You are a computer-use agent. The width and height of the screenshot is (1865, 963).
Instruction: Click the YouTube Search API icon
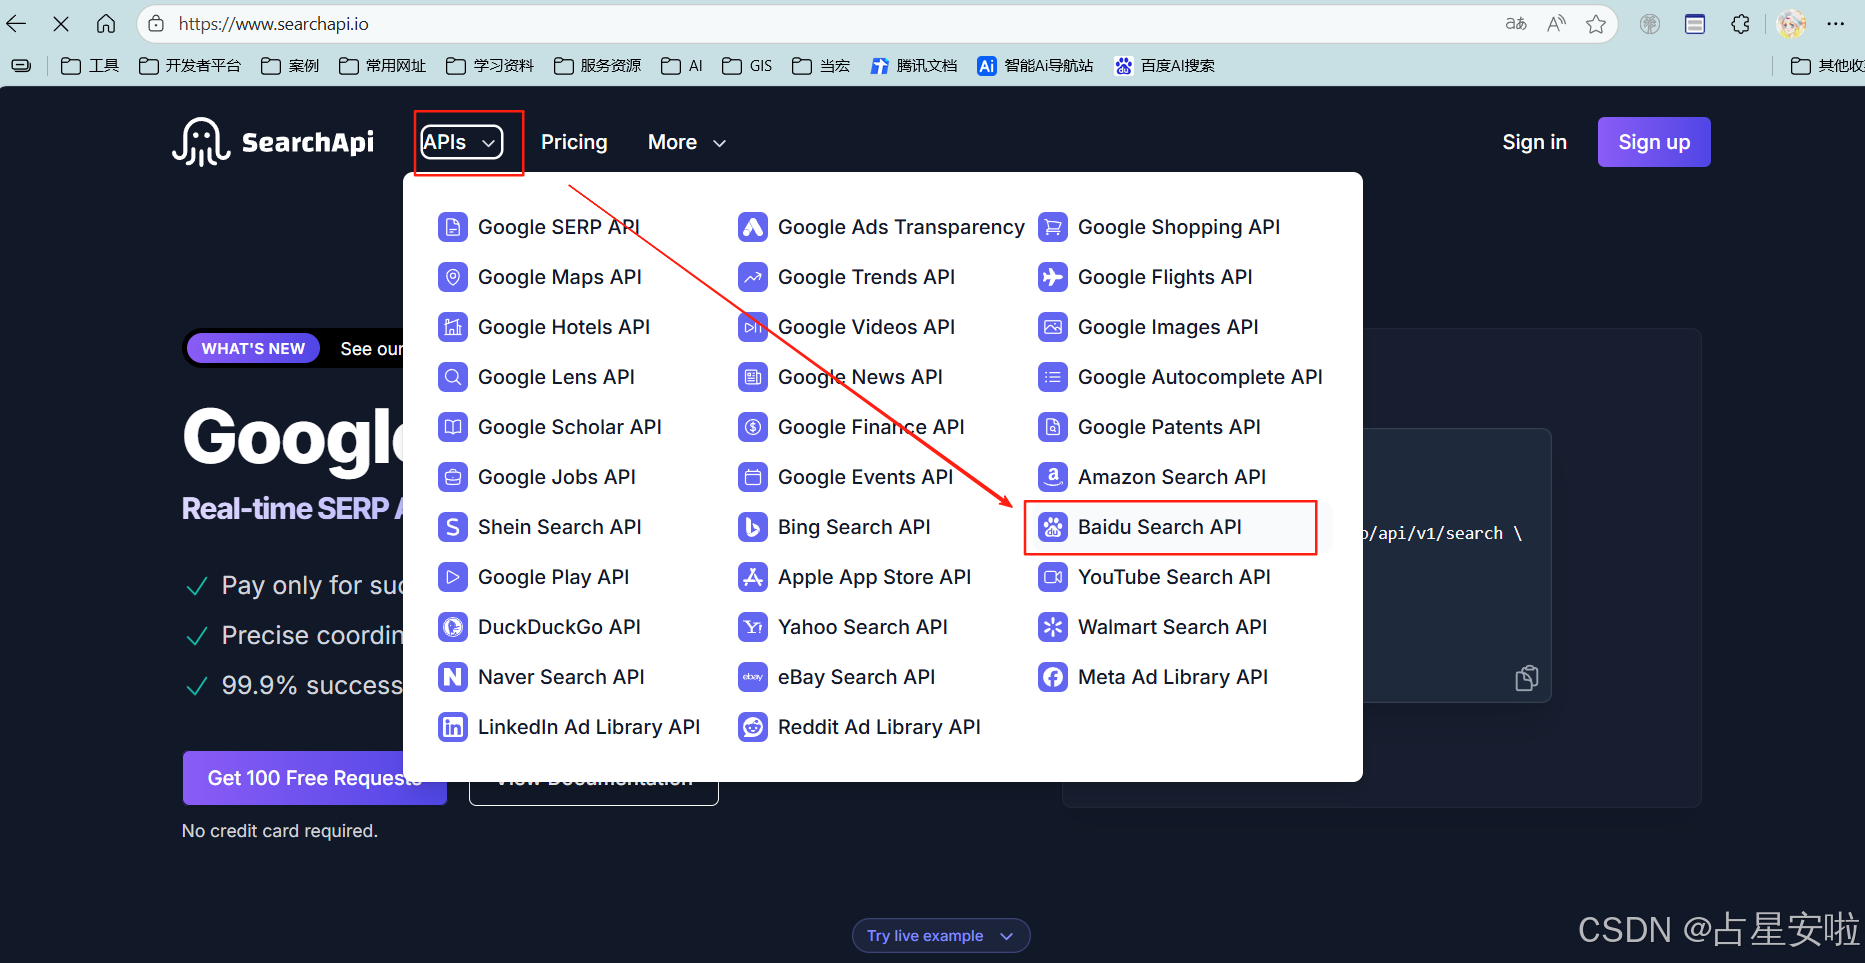1053,577
